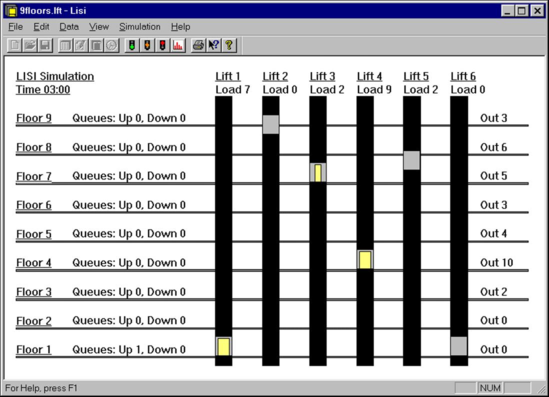Click the Floor 1 label
Image resolution: width=549 pixels, height=397 pixels.
tap(34, 350)
